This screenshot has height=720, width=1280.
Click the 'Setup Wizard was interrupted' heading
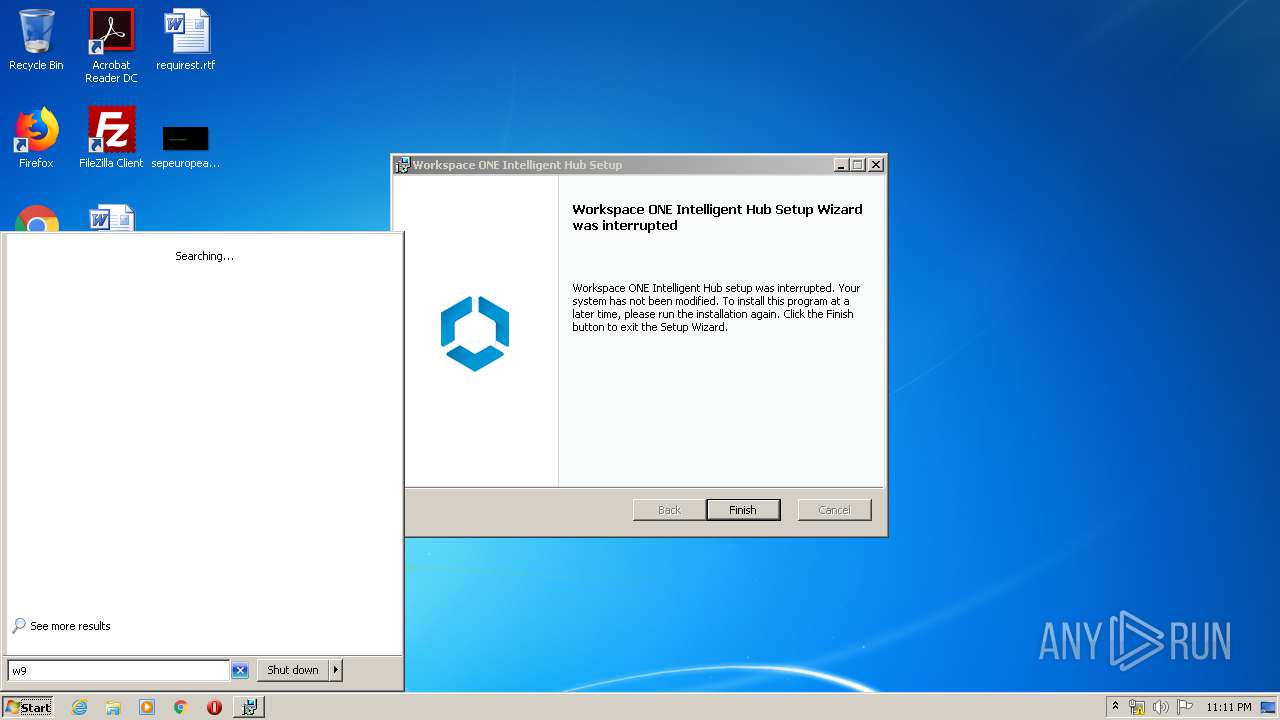click(717, 217)
